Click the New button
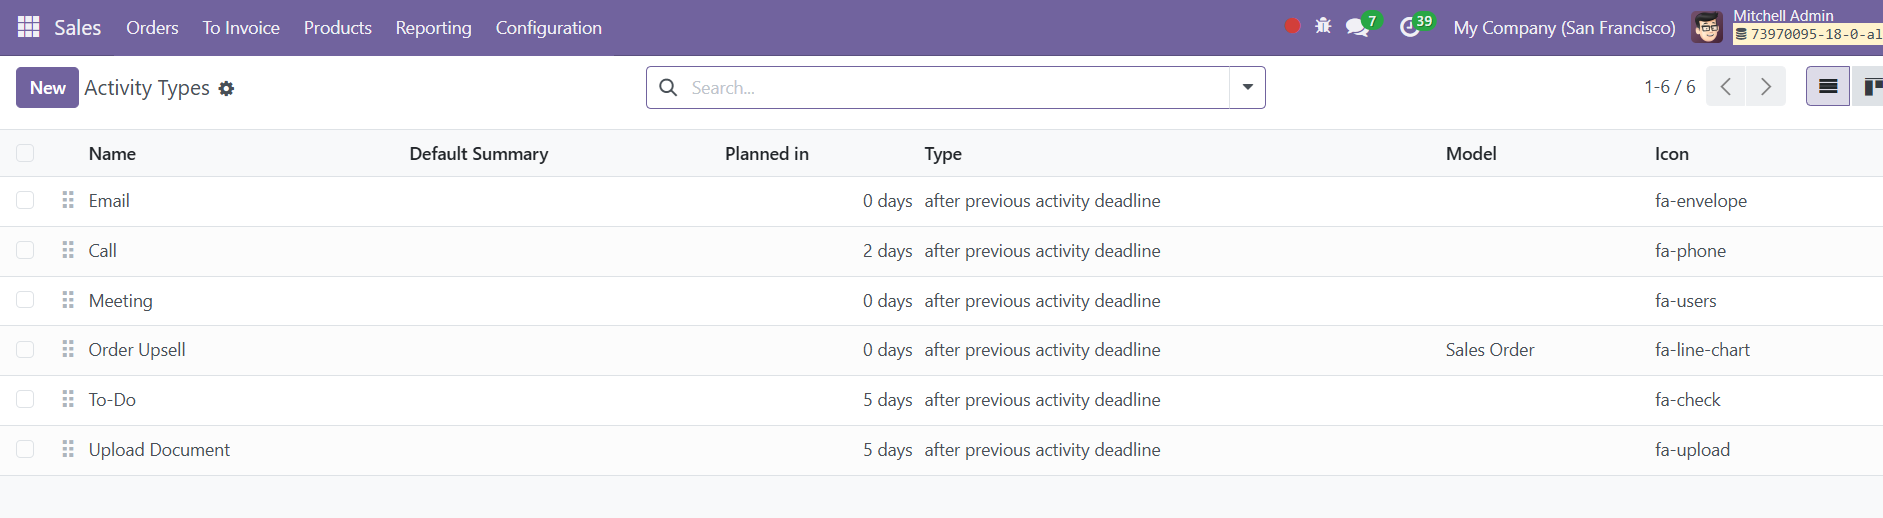The width and height of the screenshot is (1883, 518). pos(47,87)
